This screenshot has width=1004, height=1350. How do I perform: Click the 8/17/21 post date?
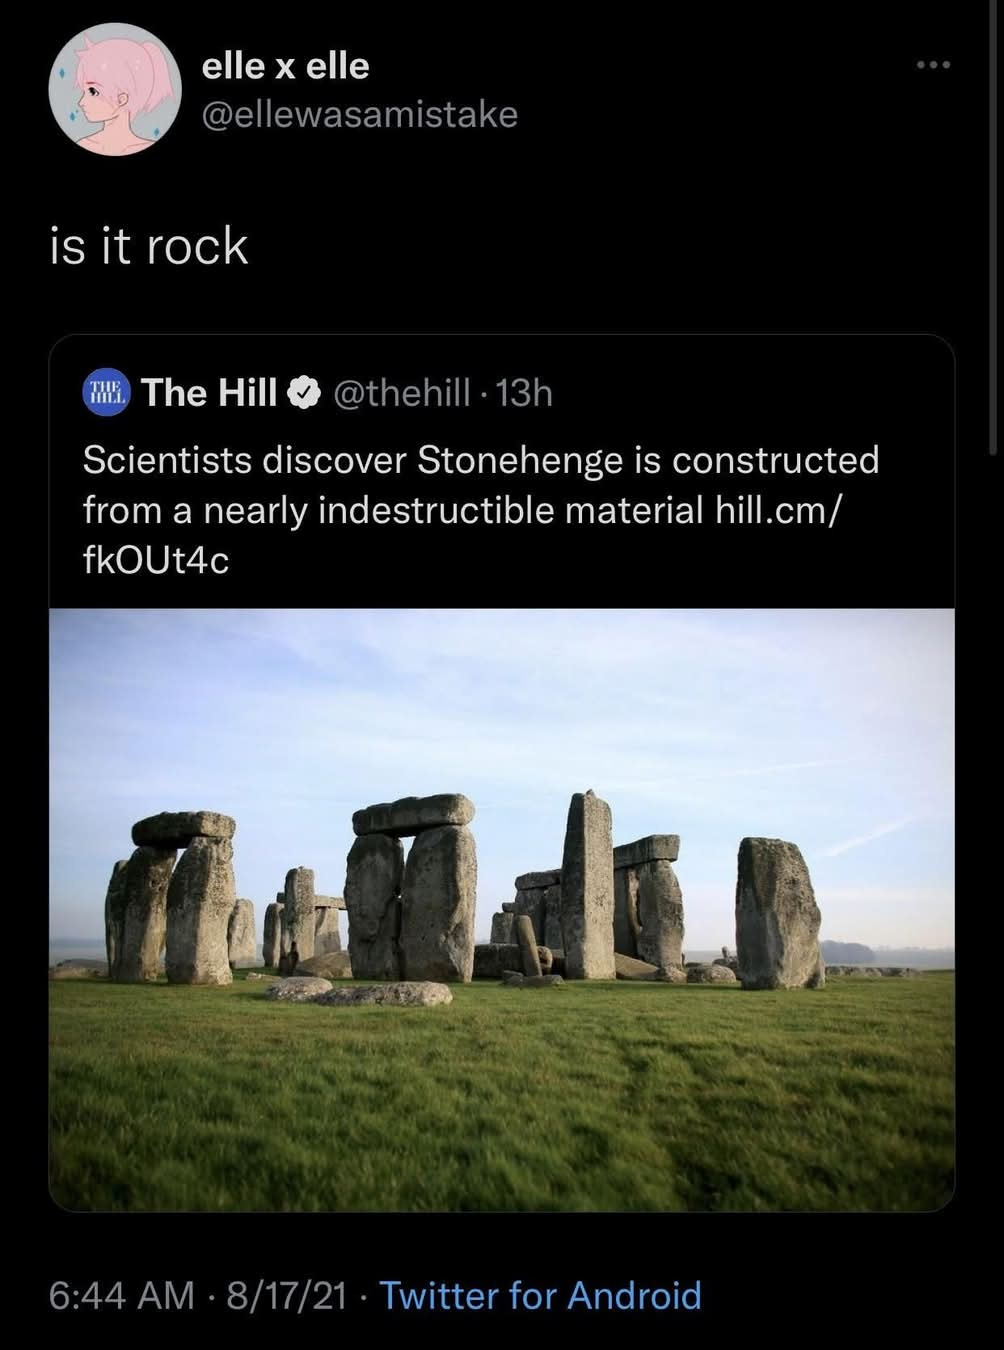[286, 1295]
